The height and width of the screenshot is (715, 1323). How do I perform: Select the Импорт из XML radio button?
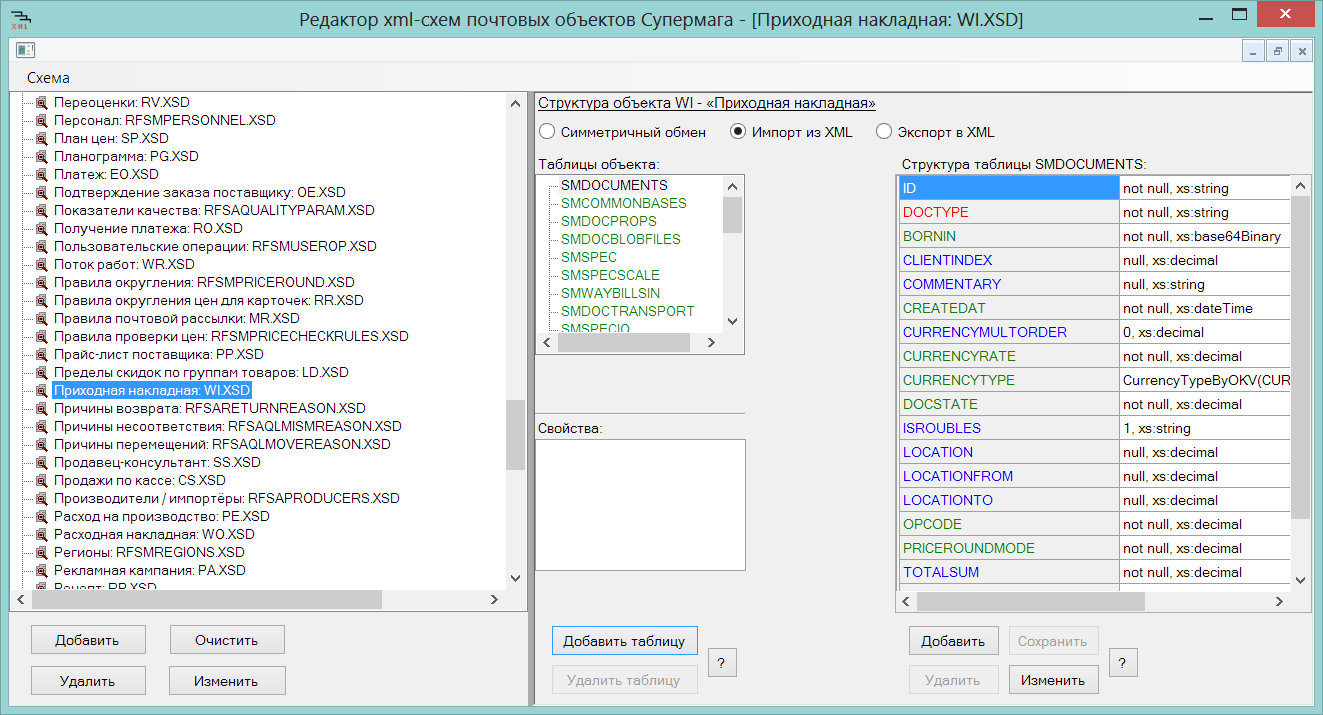tap(738, 132)
